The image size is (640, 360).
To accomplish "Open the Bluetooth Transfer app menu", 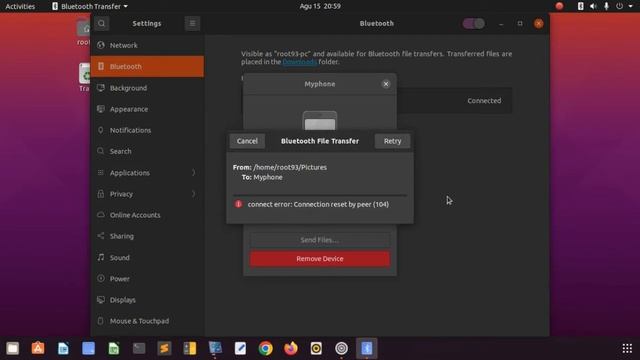I will click(x=90, y=6).
